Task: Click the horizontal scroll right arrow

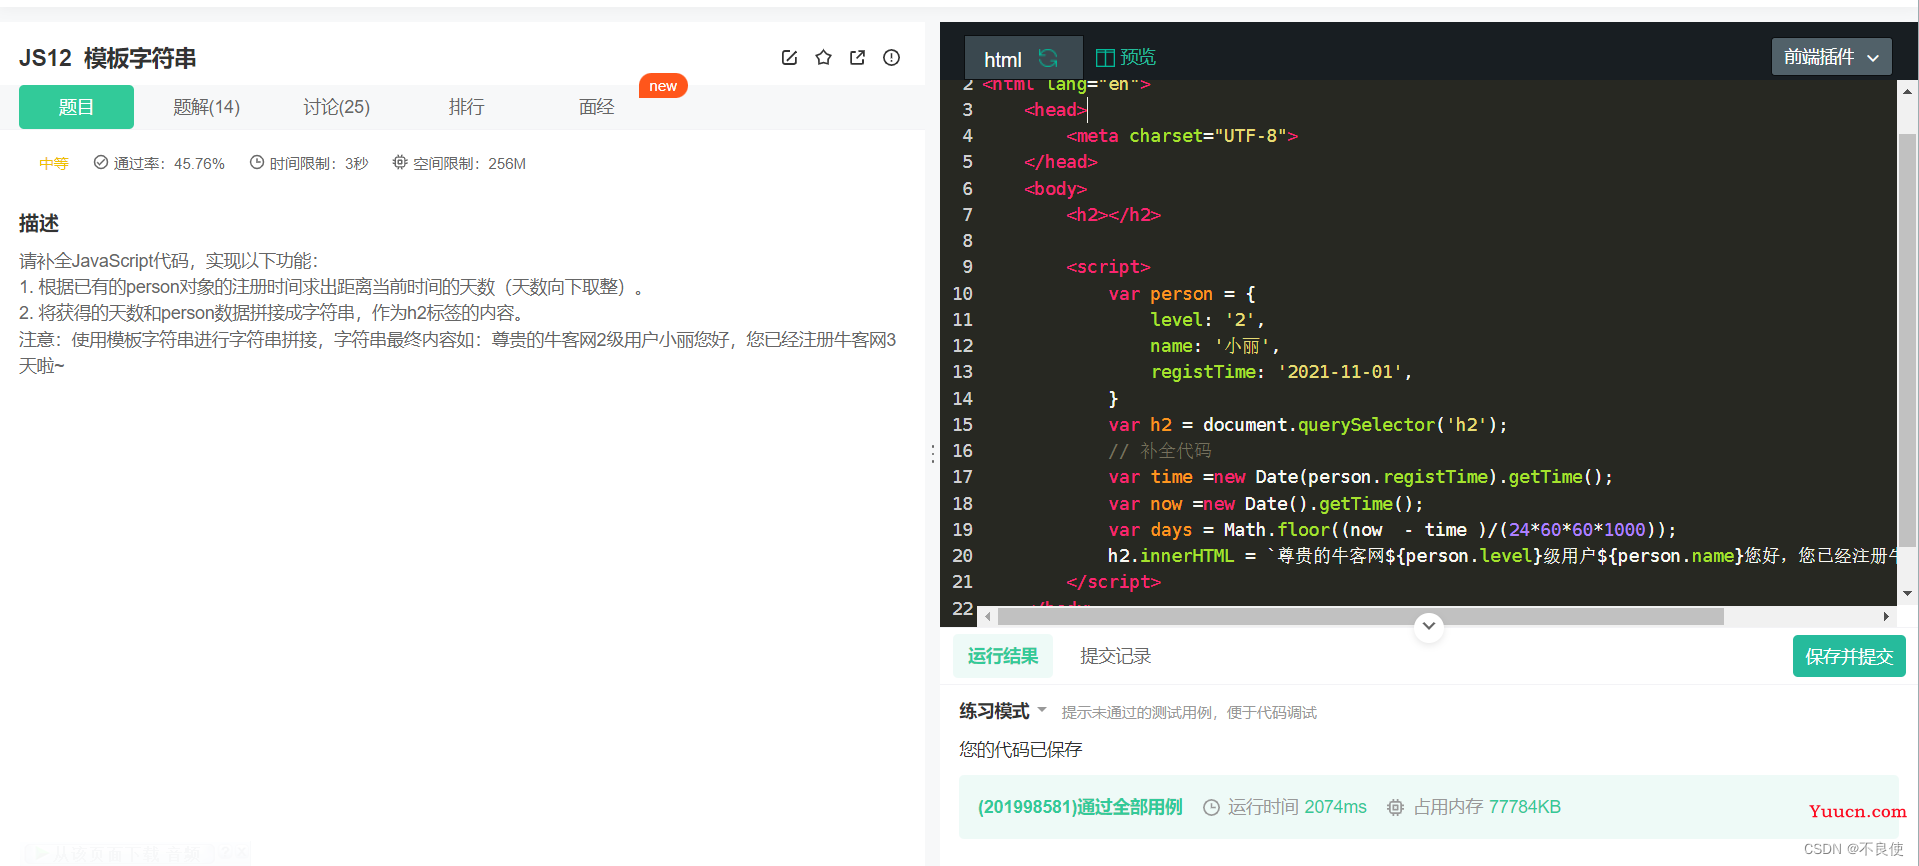Action: (x=1886, y=616)
